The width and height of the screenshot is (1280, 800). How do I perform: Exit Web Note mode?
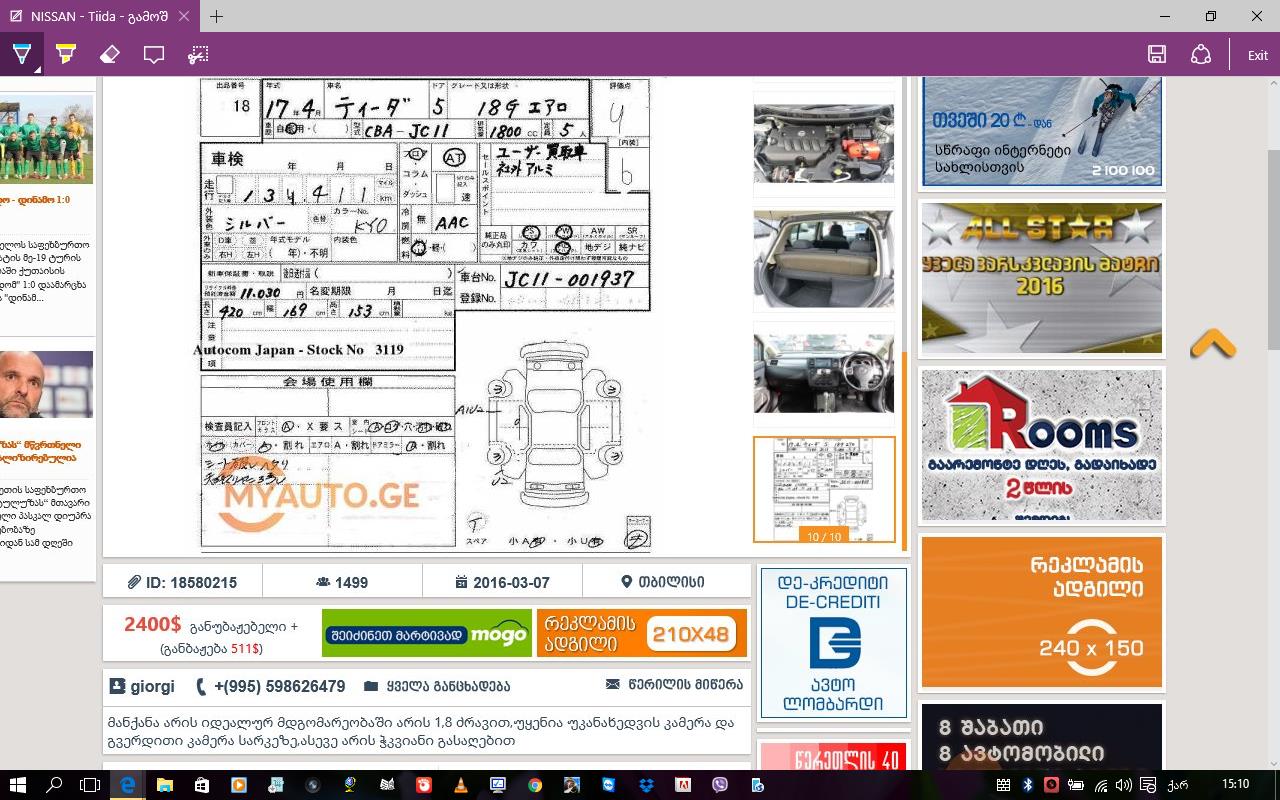point(1257,55)
